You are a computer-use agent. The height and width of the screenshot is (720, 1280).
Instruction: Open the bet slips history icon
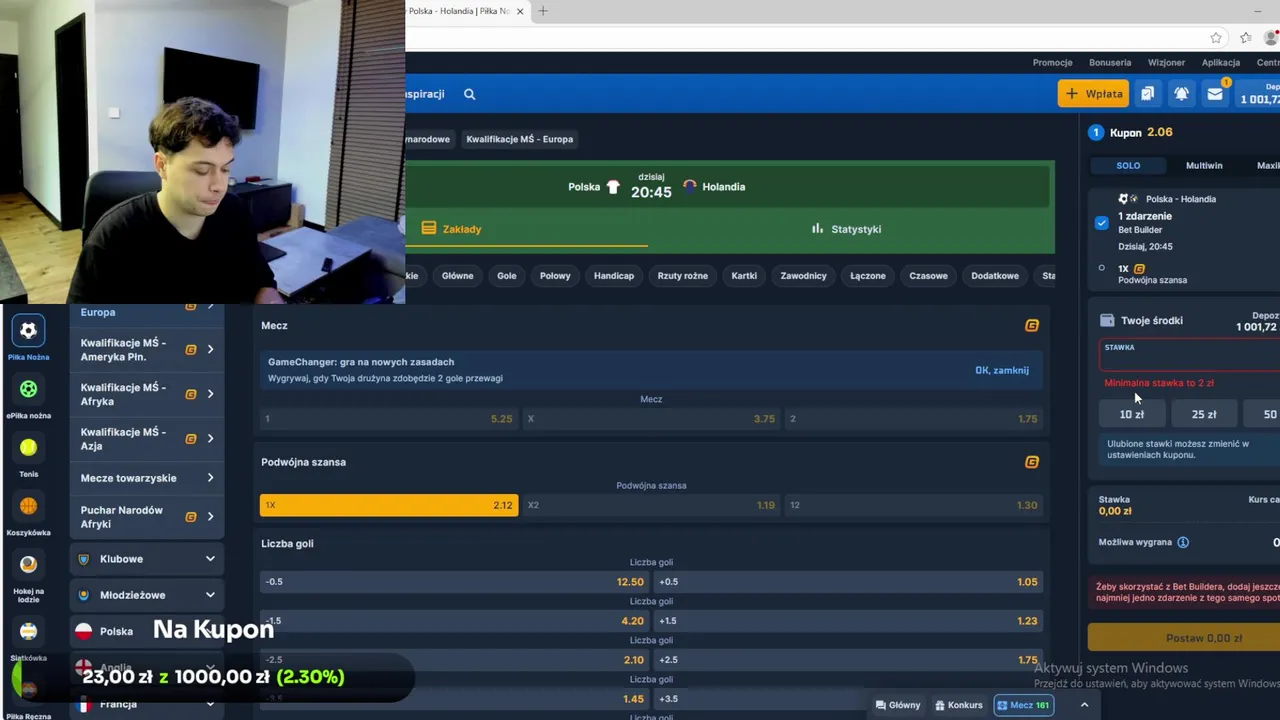1147,94
